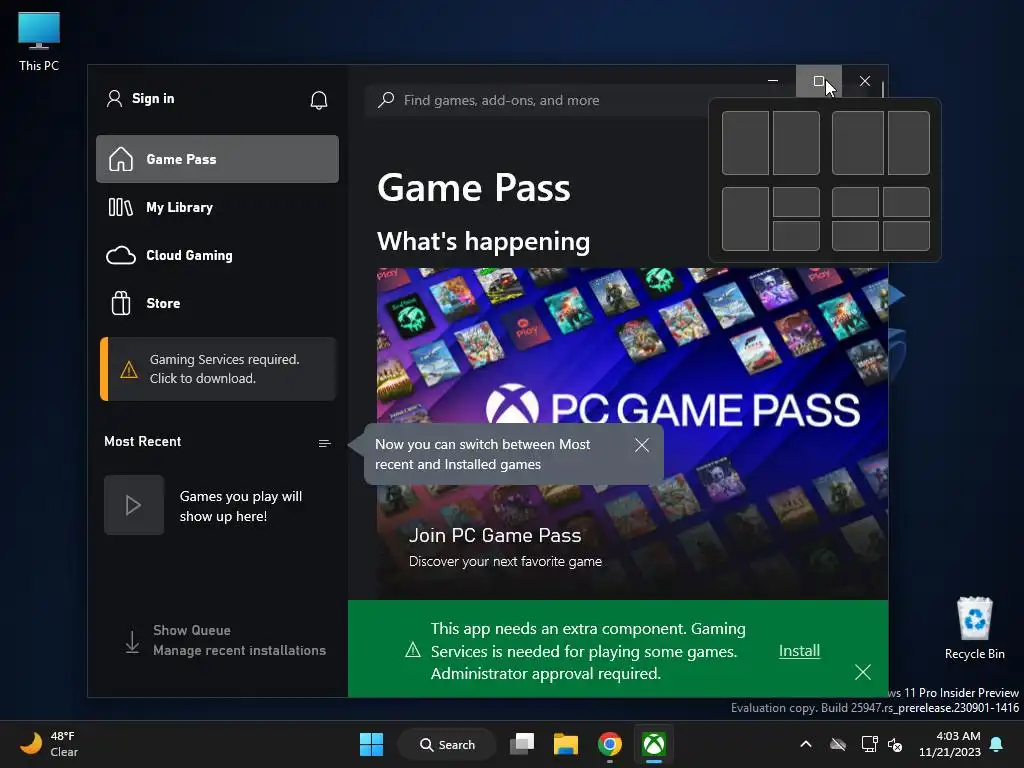1024x768 pixels.
Task: Choose narrow right pane snap layout
Action: coord(908,142)
